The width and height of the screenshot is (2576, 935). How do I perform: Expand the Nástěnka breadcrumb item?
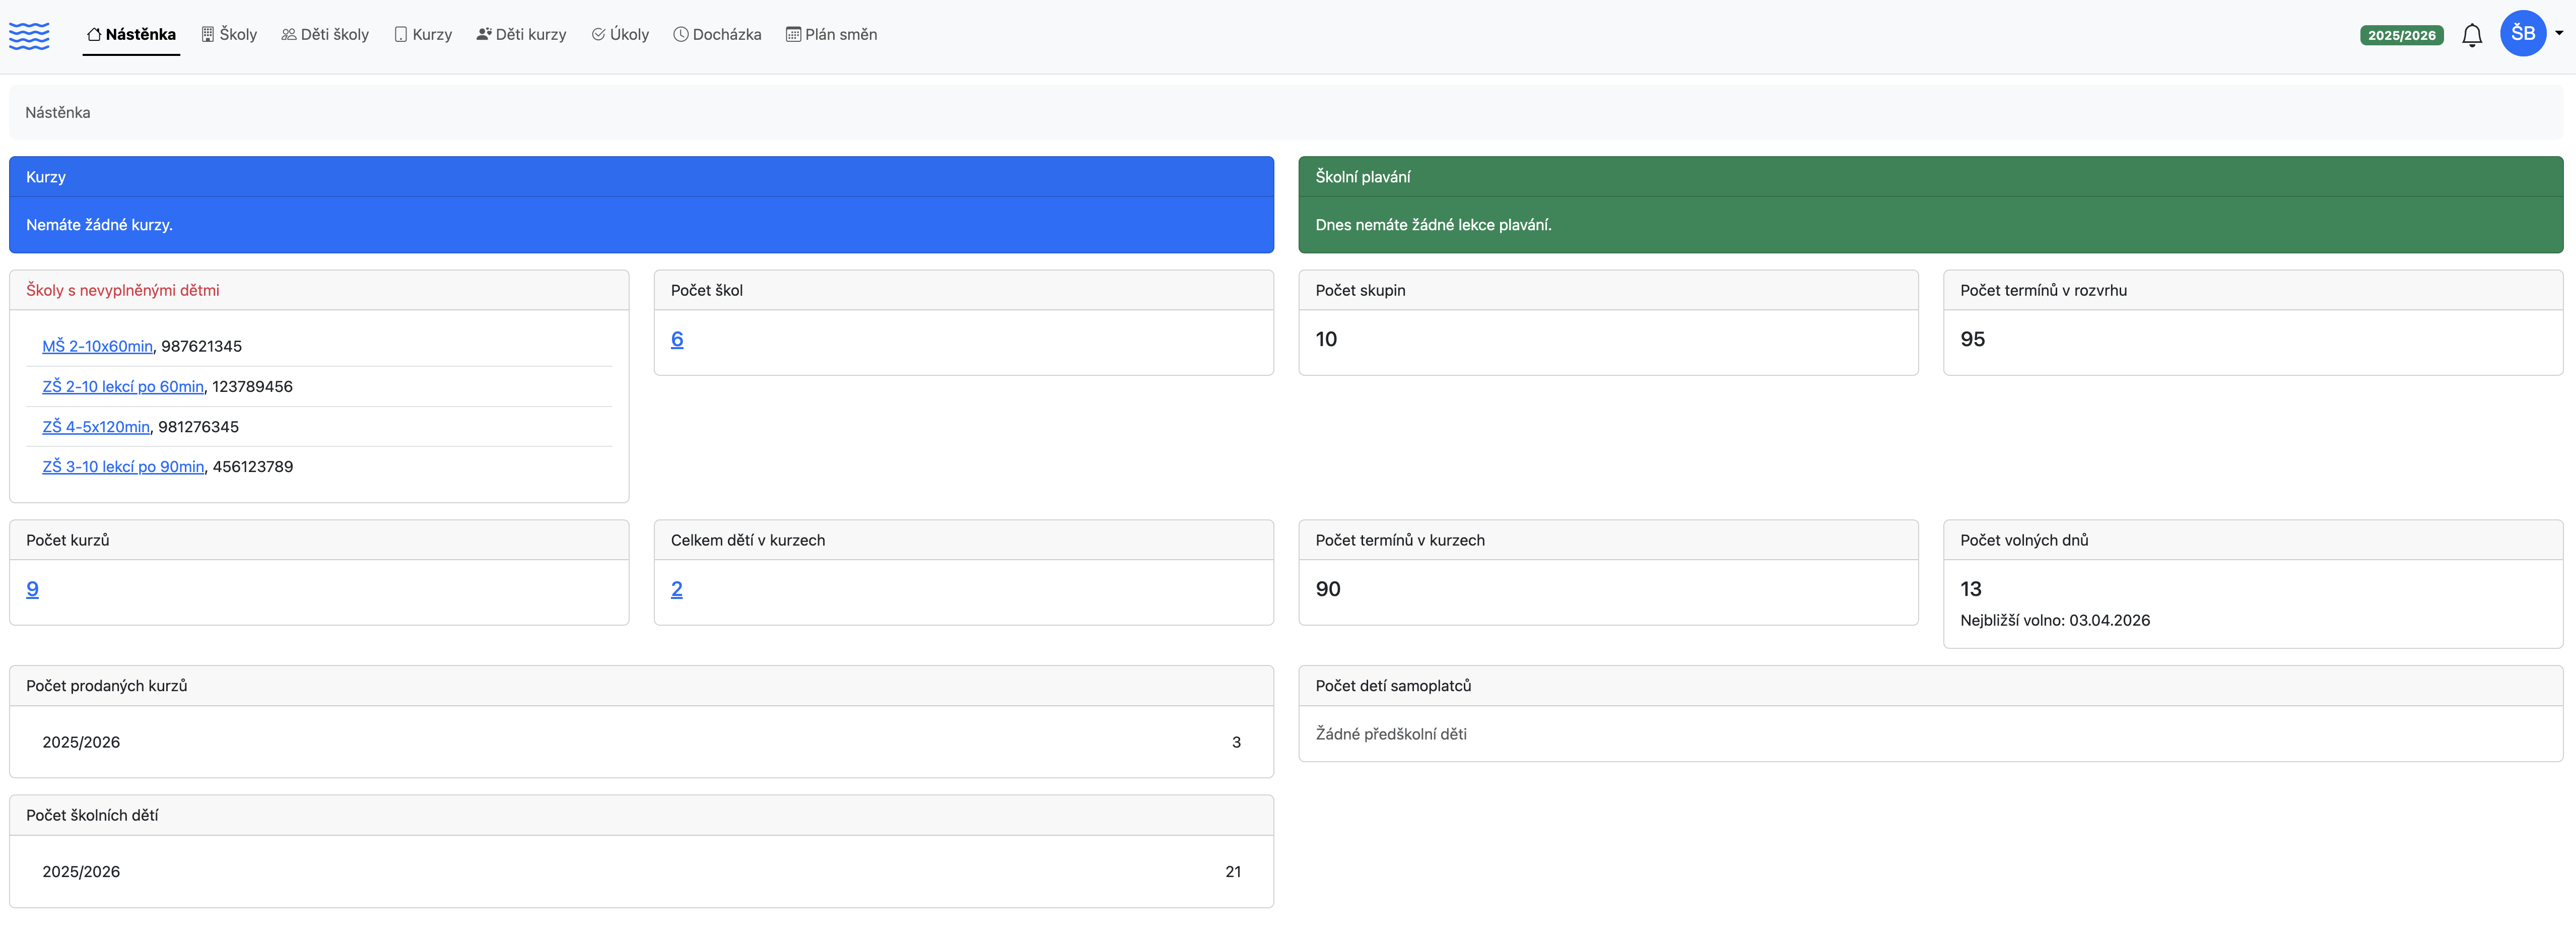[57, 112]
